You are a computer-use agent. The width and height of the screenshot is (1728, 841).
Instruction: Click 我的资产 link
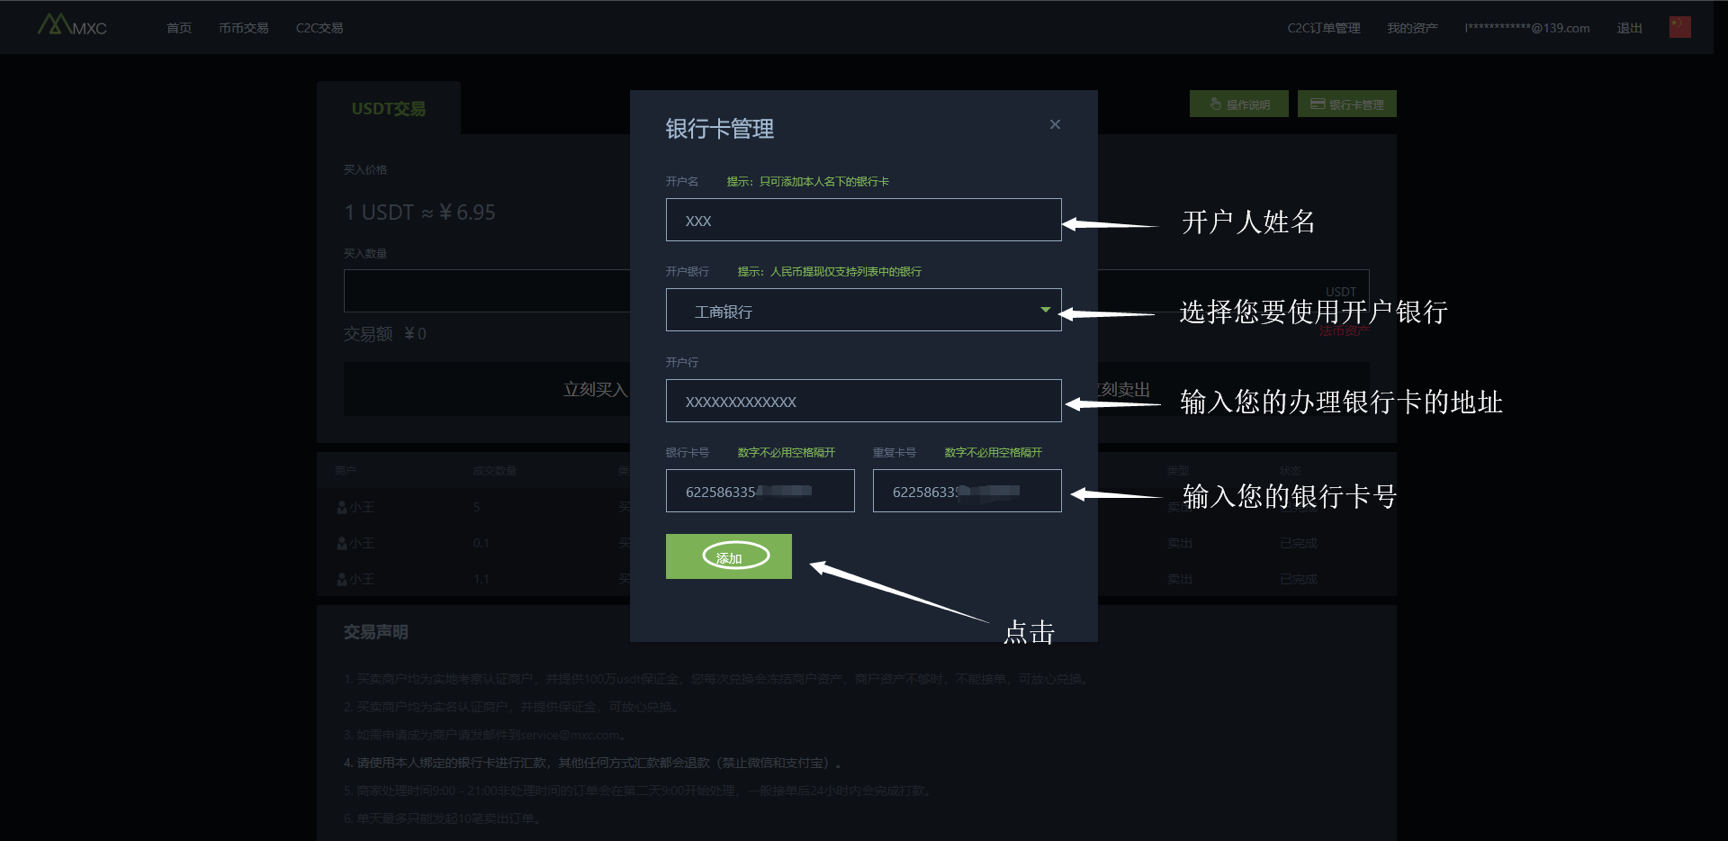point(1411,28)
